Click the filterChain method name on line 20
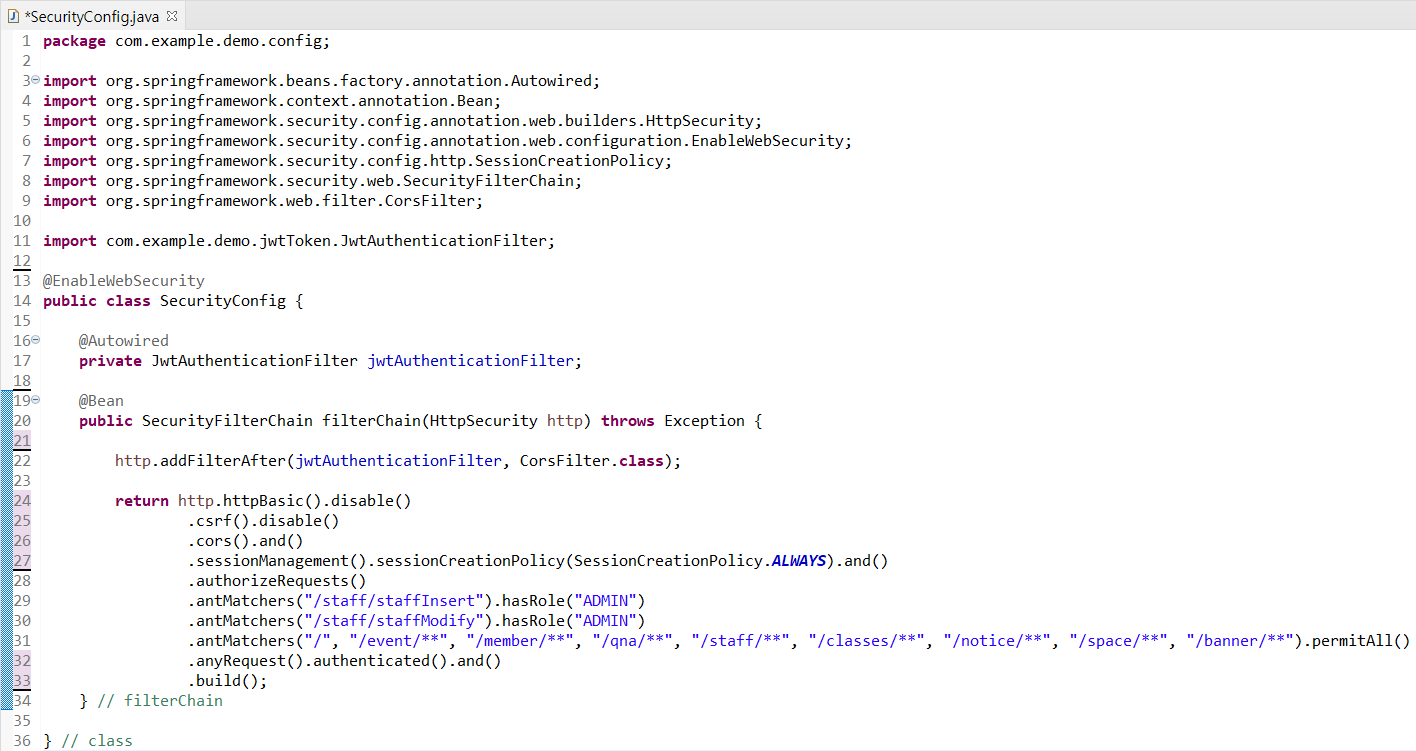This screenshot has height=751, width=1416. (371, 421)
